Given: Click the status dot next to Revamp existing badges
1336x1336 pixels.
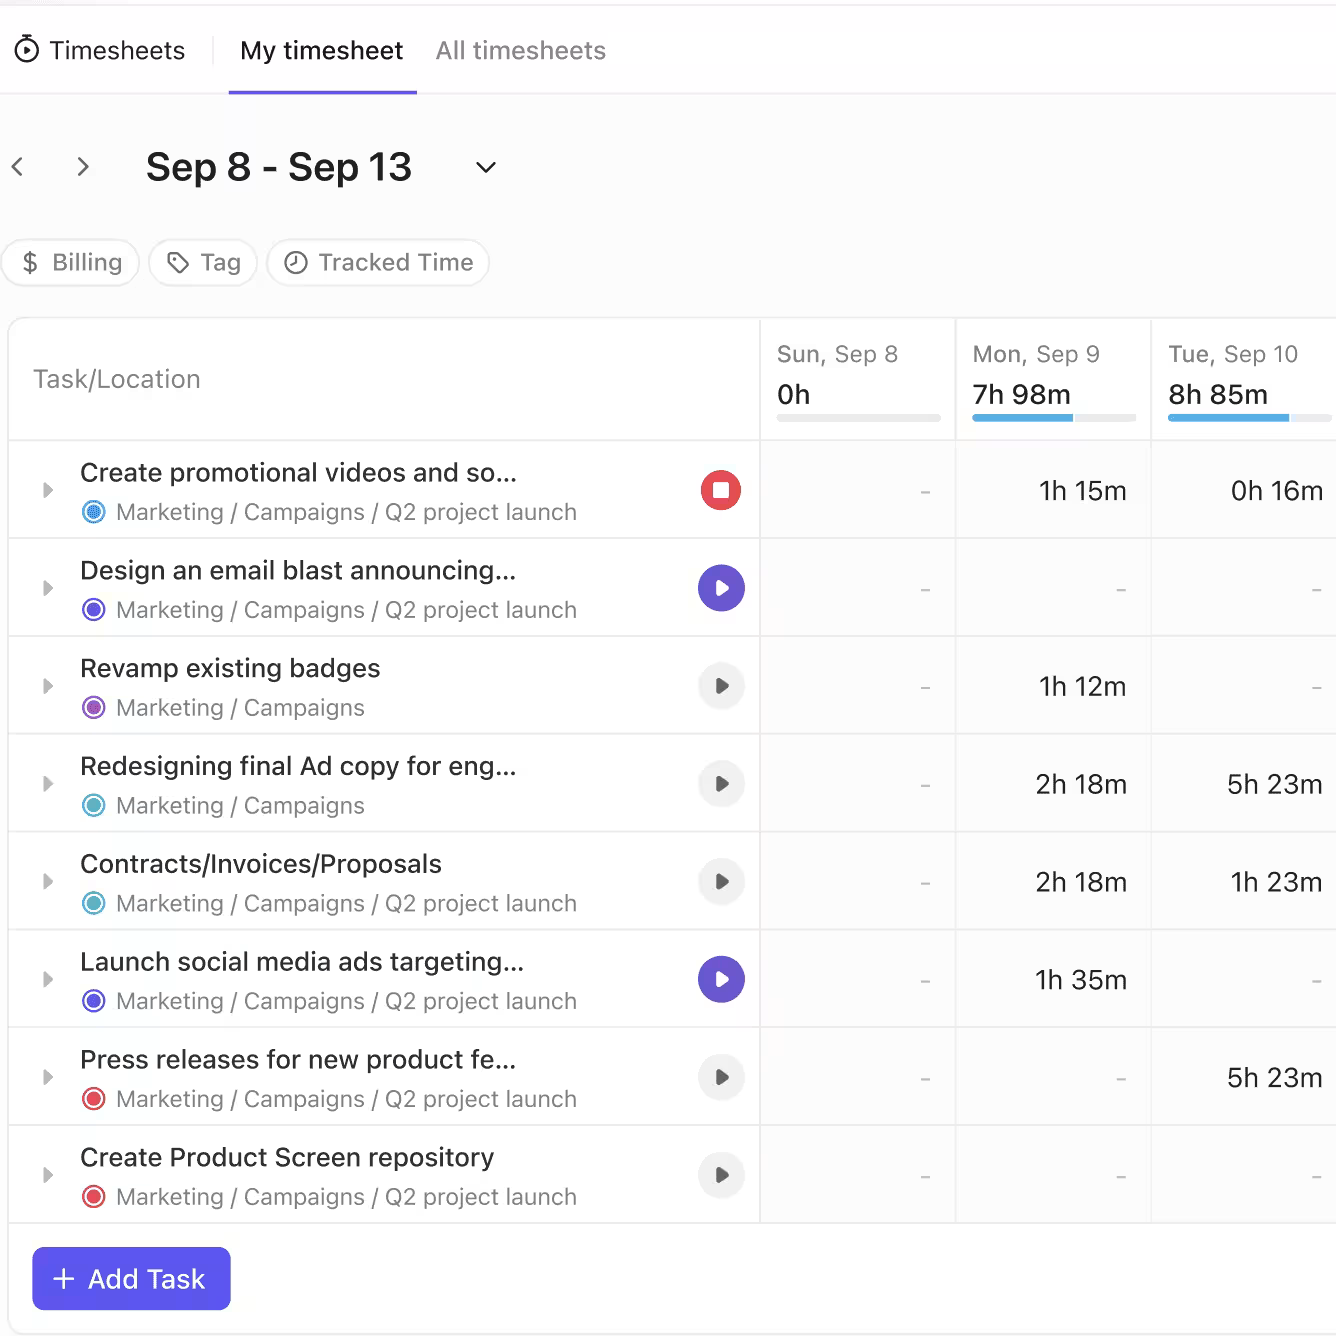Looking at the screenshot, I should (x=93, y=707).
